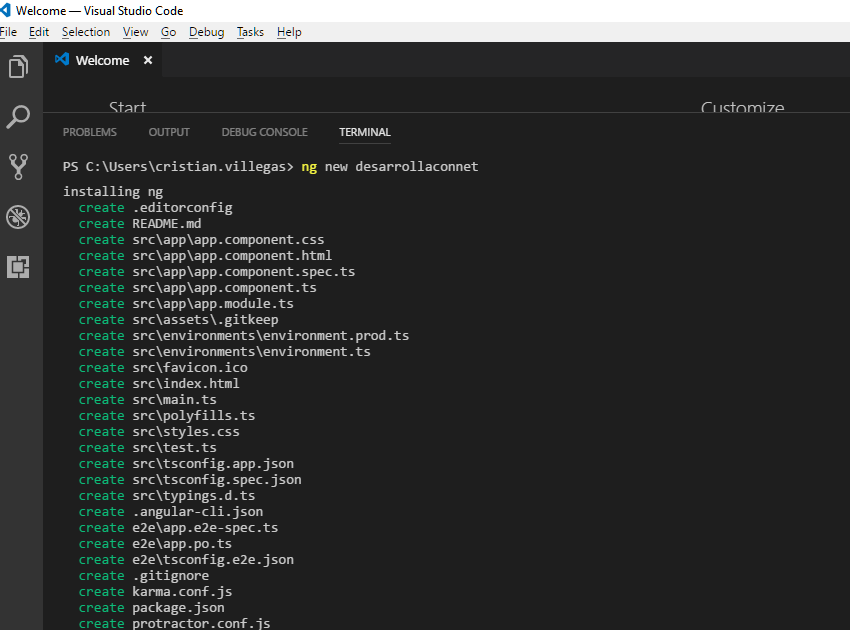Open the Extensions view
Screen dimensions: 850x630
point(18,267)
